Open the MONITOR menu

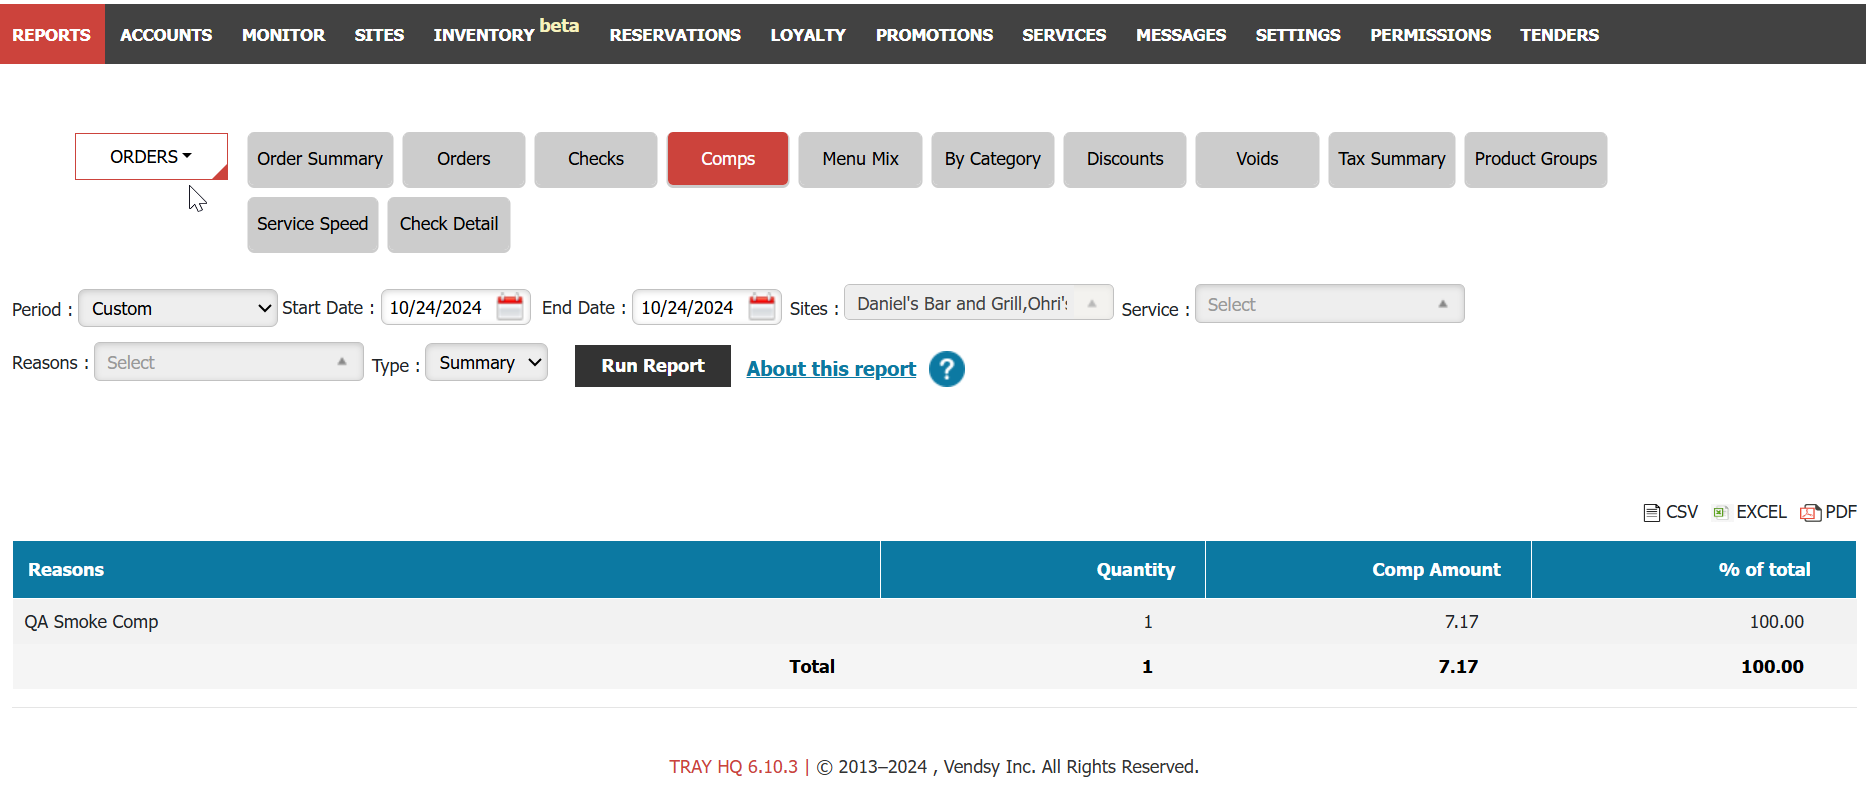(283, 35)
